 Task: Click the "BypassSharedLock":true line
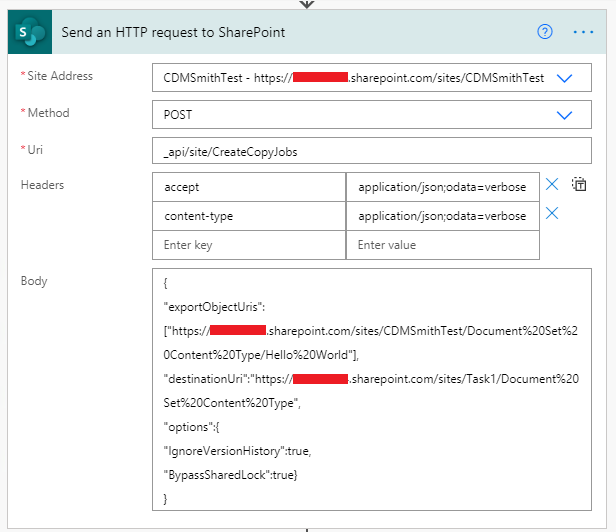(x=231, y=475)
